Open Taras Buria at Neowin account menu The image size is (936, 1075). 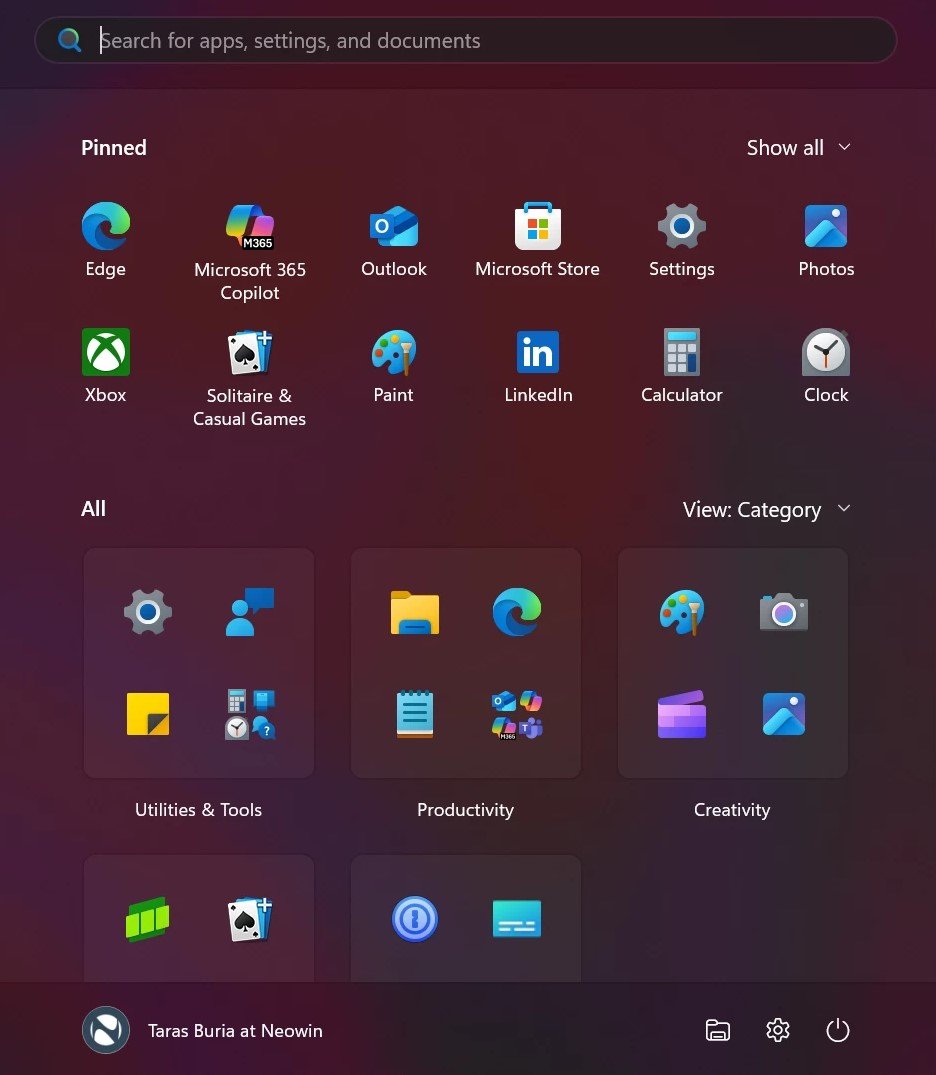click(202, 1030)
